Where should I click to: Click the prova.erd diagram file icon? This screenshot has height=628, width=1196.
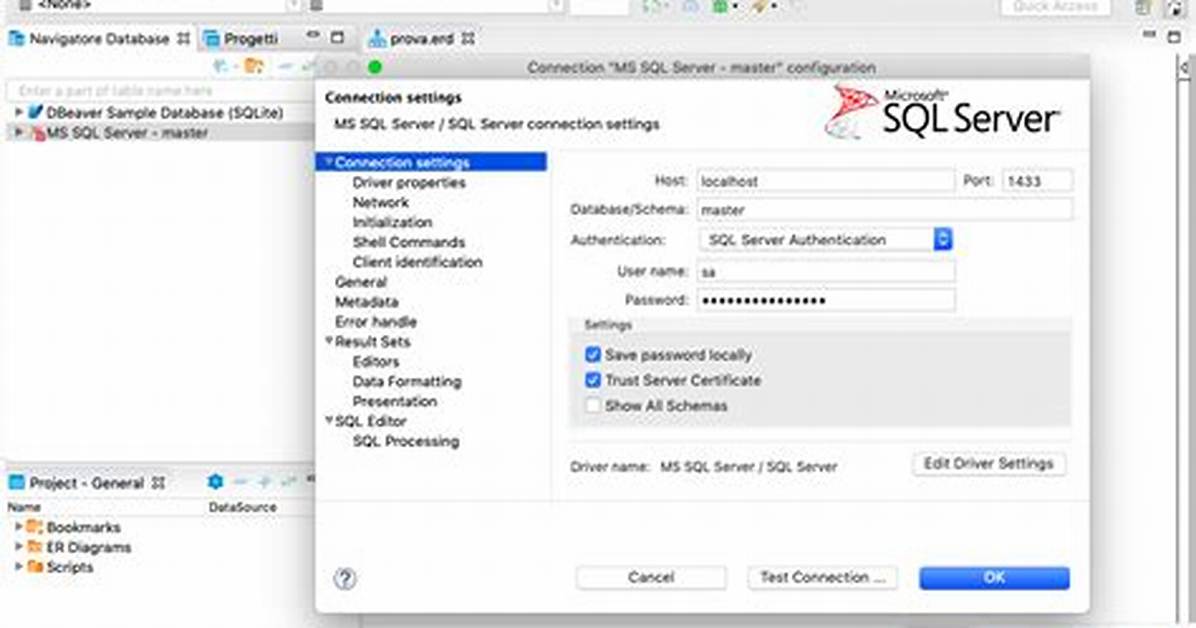click(x=377, y=38)
